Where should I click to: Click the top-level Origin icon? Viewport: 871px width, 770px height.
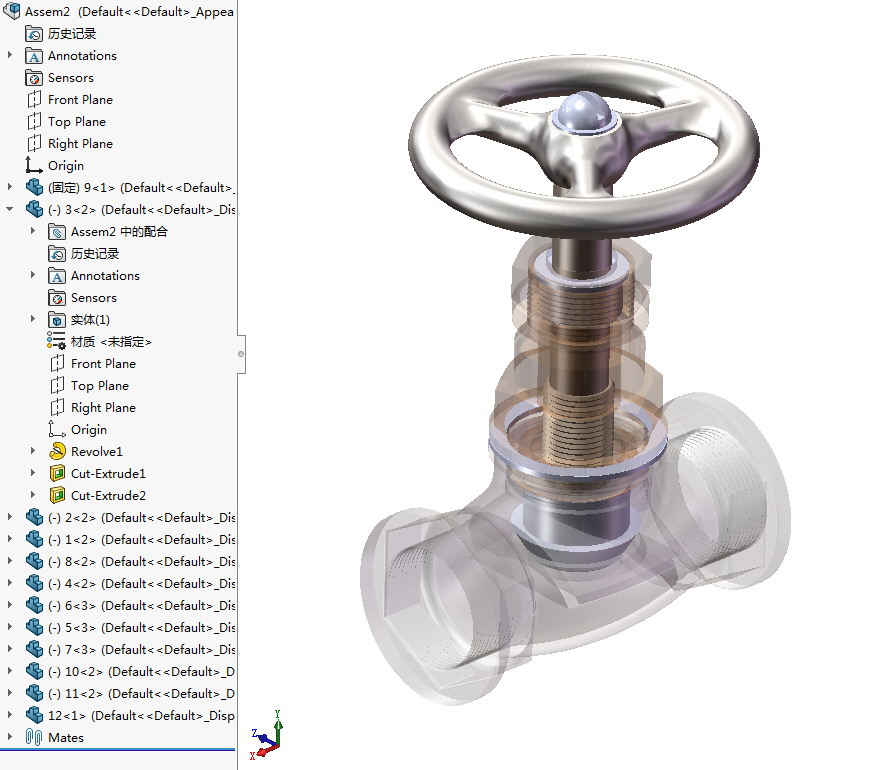34,166
